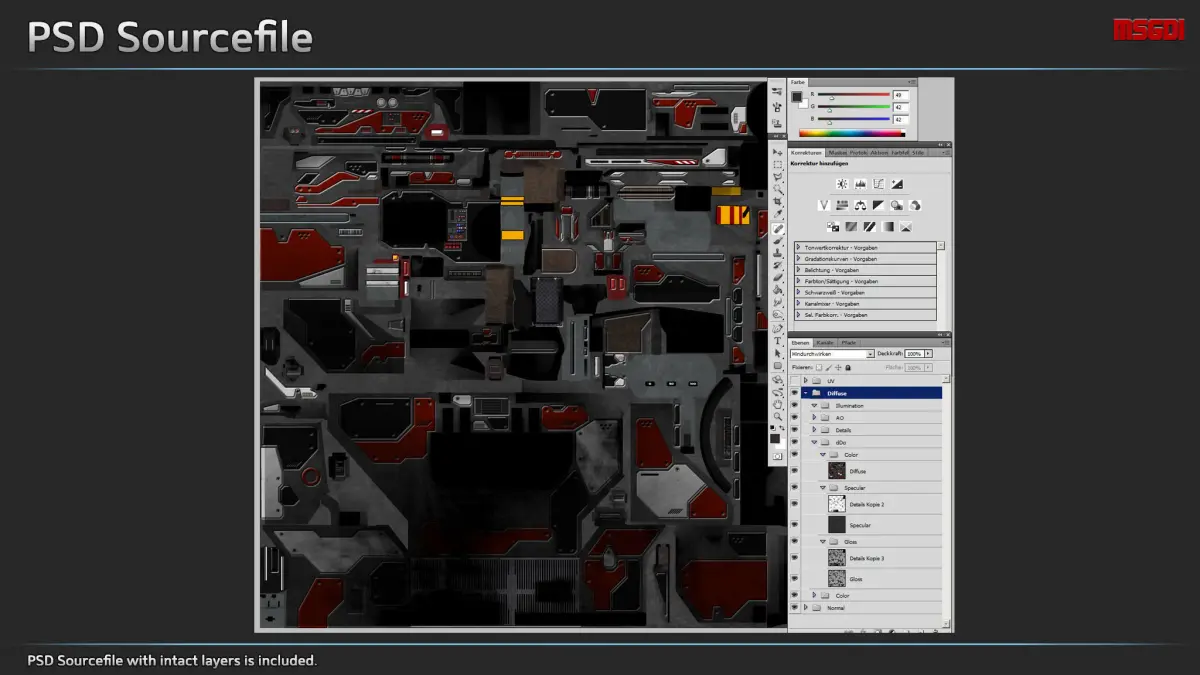Image resolution: width=1200 pixels, height=675 pixels.
Task: Collapse the Gloss group
Action: 823,541
